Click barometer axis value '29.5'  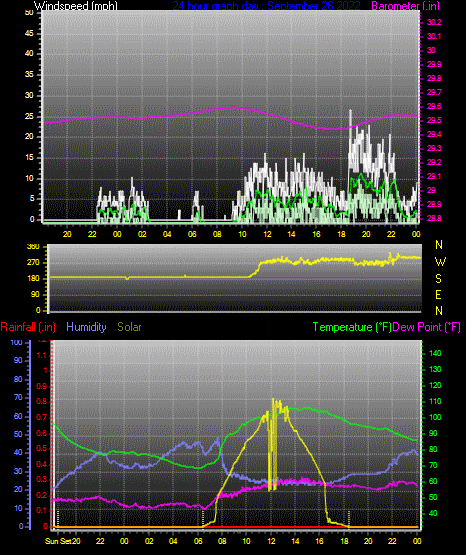[x=434, y=120]
